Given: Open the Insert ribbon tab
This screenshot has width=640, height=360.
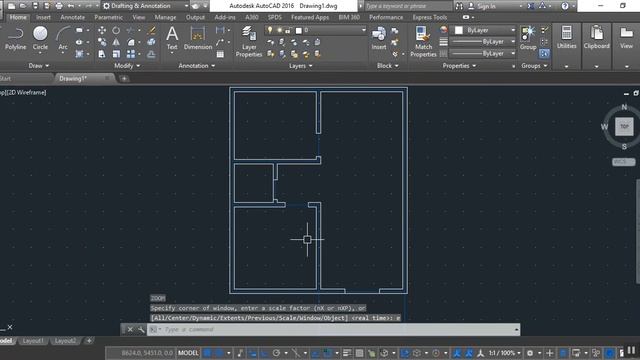Looking at the screenshot, I should (x=43, y=17).
